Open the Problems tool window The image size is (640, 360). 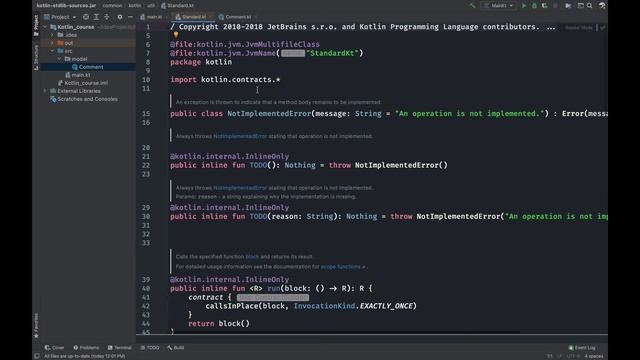(86, 348)
